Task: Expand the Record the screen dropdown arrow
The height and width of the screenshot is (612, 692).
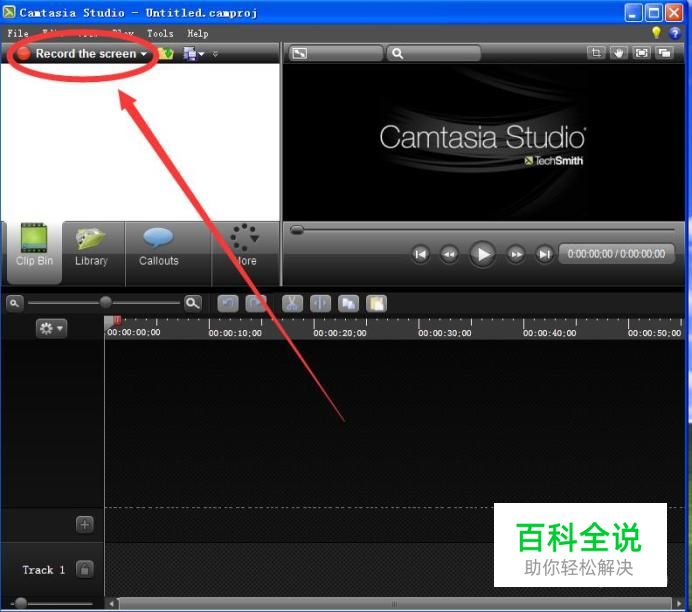Action: [144, 54]
